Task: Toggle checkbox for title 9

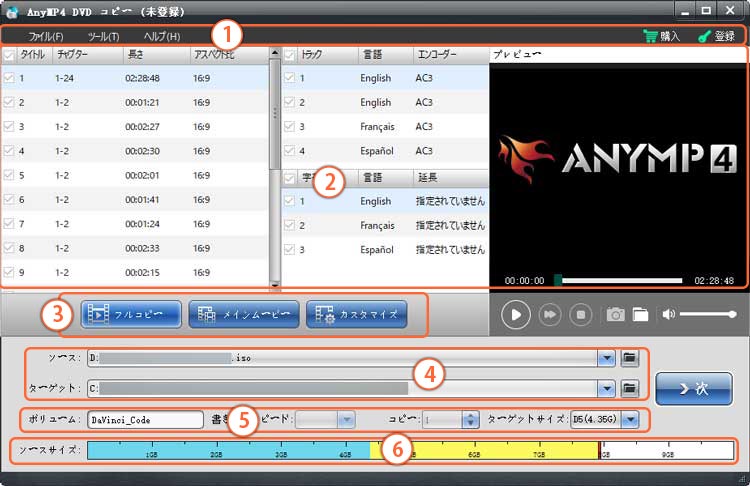Action: 9,272
